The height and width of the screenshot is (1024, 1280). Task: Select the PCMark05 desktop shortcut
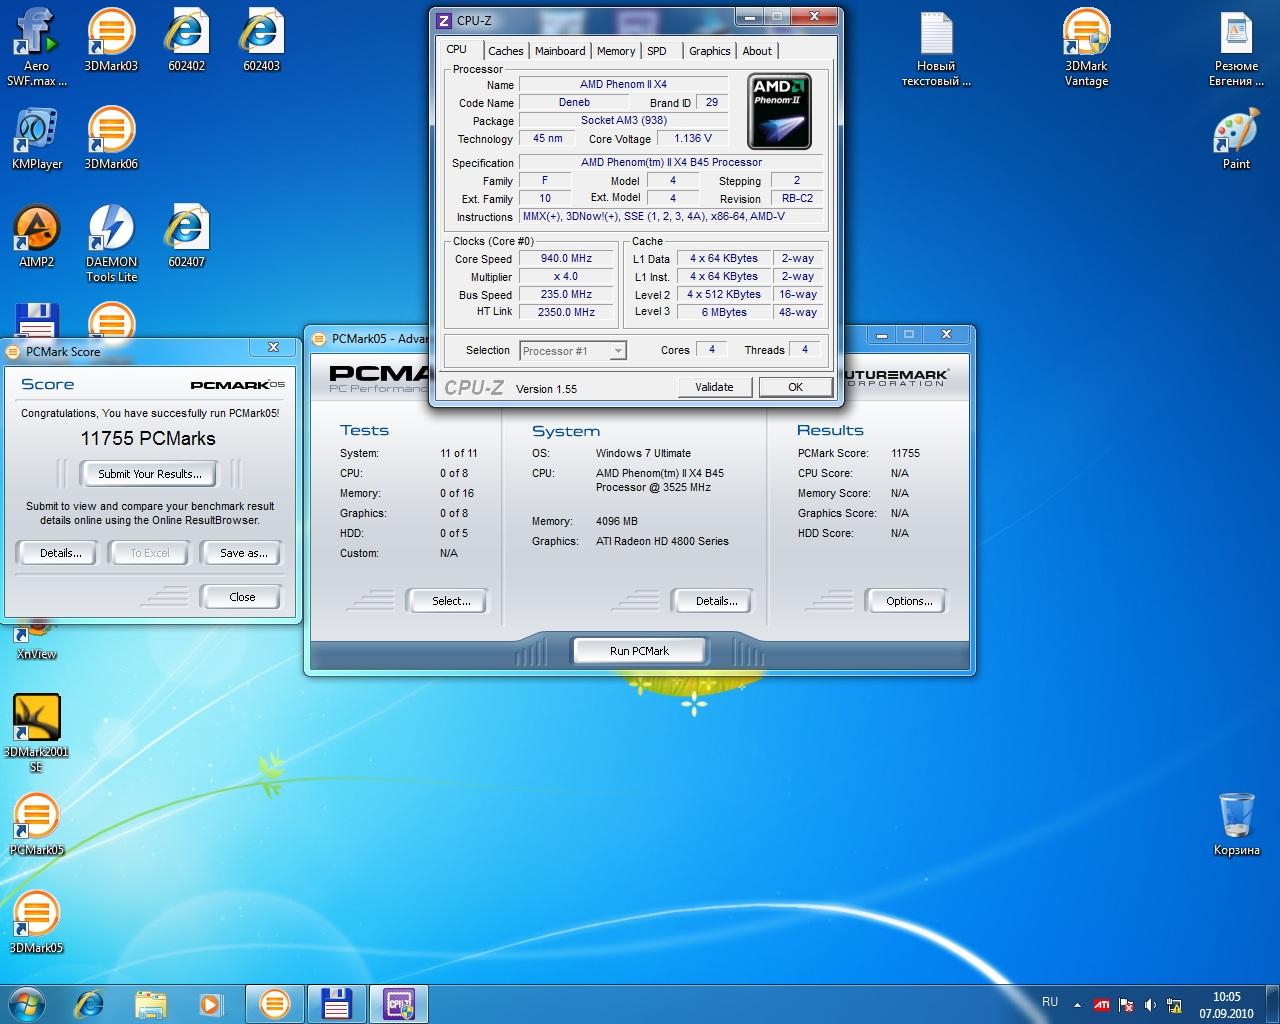(36, 824)
